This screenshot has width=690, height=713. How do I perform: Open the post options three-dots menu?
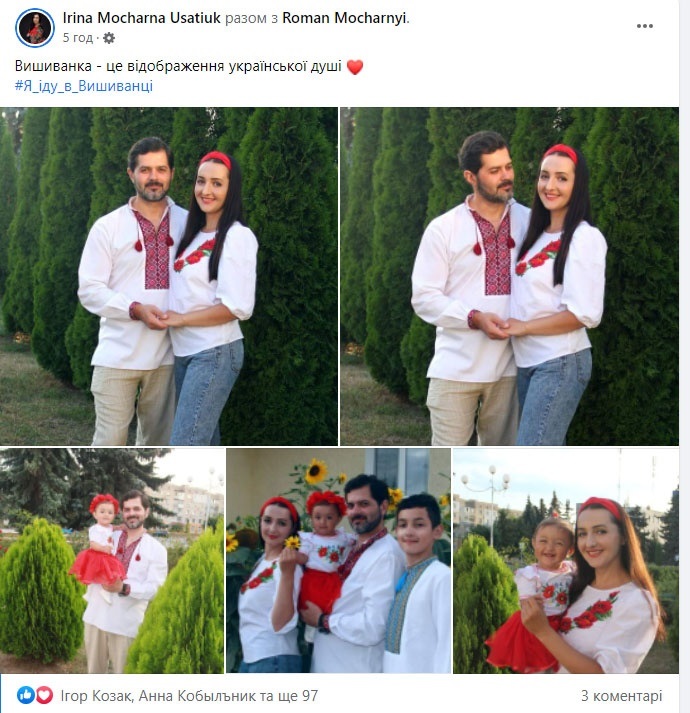(x=645, y=26)
